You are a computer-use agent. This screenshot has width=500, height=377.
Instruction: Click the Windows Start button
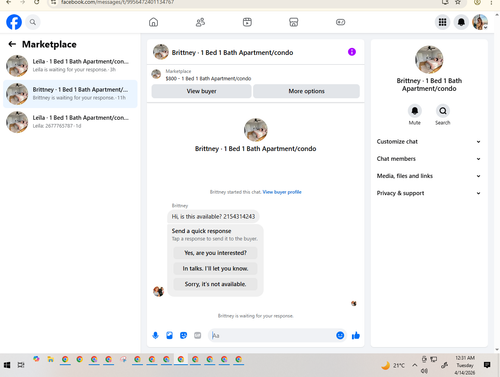(7, 365)
